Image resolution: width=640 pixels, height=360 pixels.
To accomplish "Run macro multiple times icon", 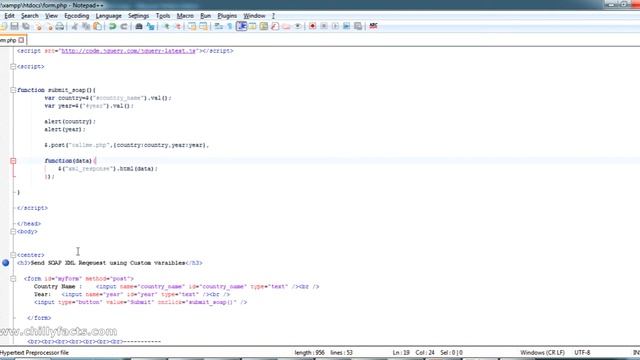I will click(x=347, y=26).
